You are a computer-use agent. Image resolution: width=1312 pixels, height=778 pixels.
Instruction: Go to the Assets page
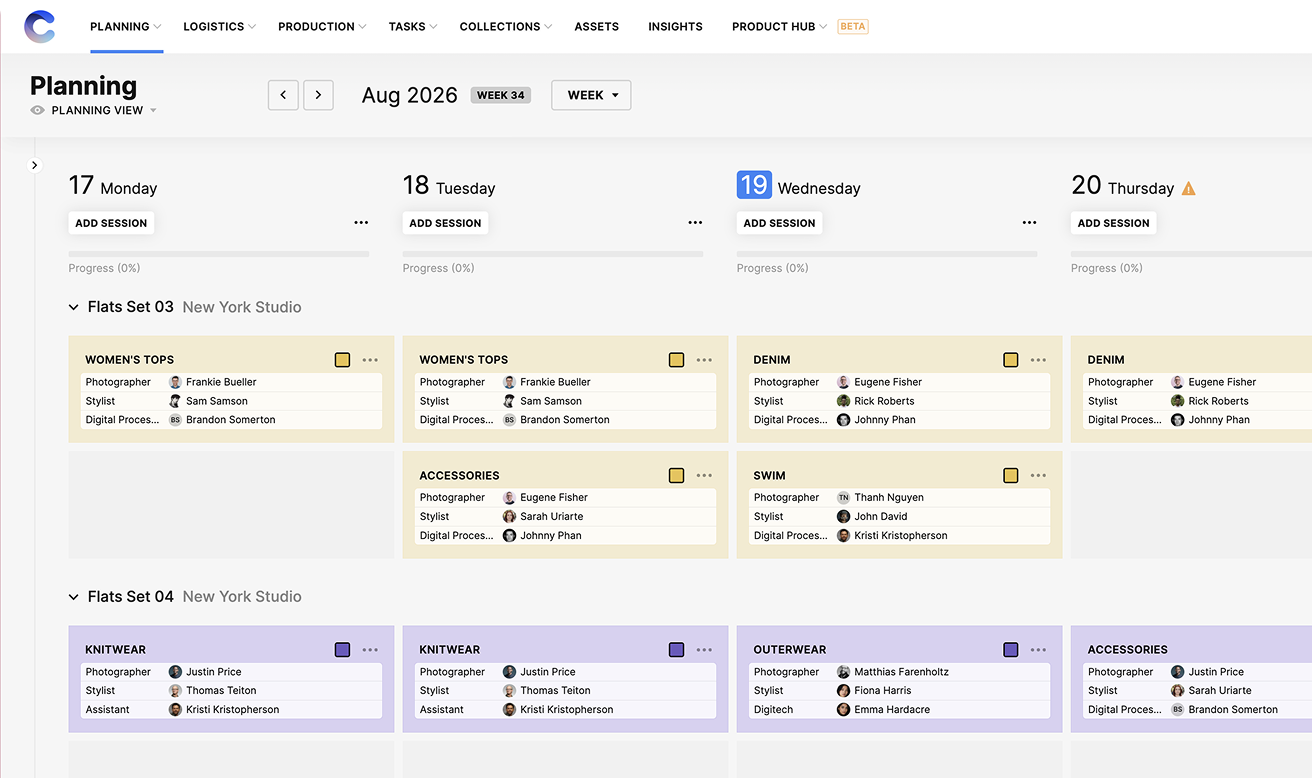click(597, 27)
